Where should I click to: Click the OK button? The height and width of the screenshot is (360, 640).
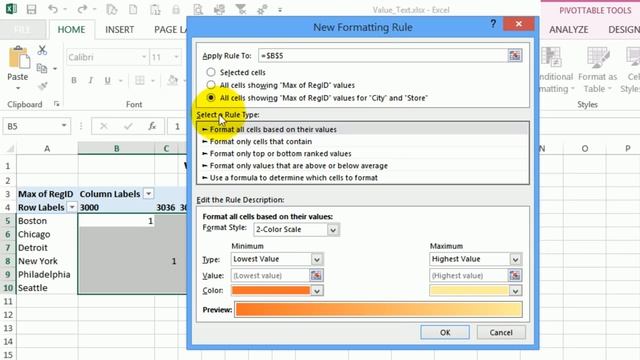(445, 332)
